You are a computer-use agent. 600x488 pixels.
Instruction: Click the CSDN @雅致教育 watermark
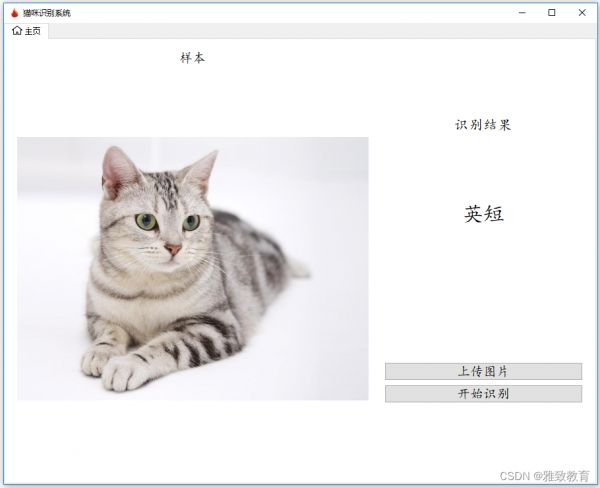(x=543, y=476)
